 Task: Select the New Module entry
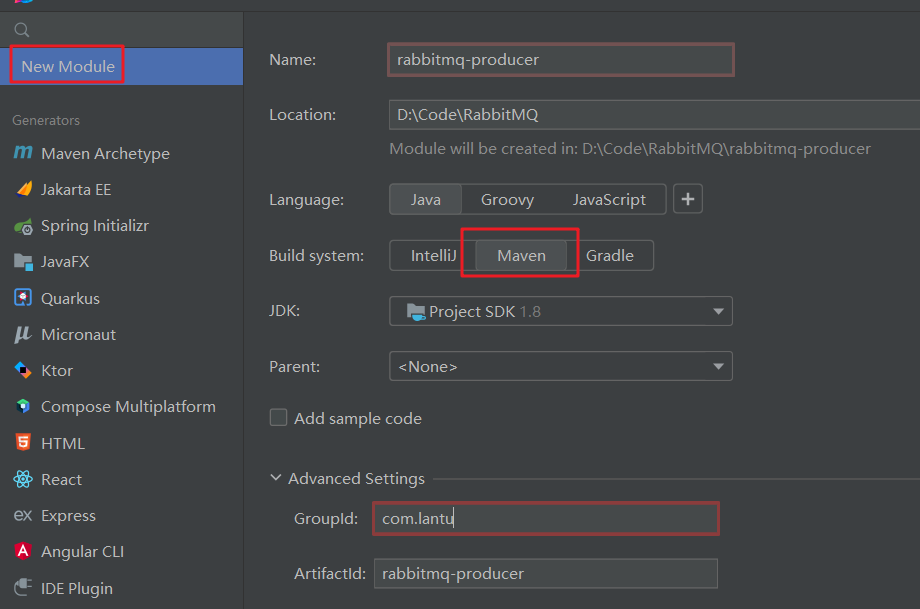(x=121, y=66)
